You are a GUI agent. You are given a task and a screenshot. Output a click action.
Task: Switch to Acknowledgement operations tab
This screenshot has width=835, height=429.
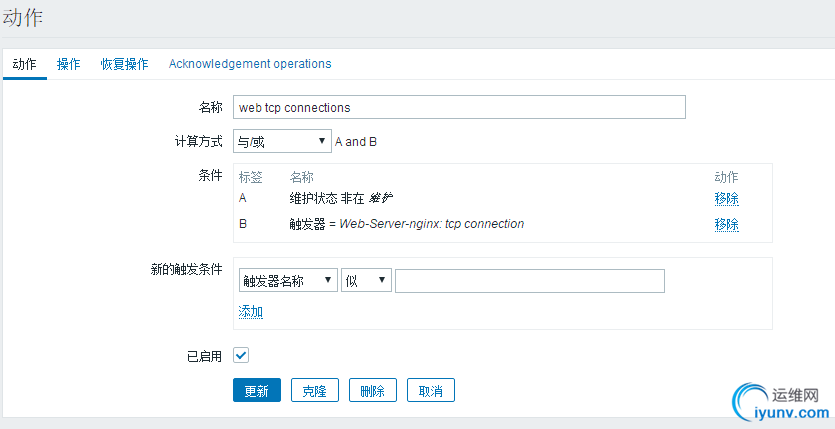250,64
